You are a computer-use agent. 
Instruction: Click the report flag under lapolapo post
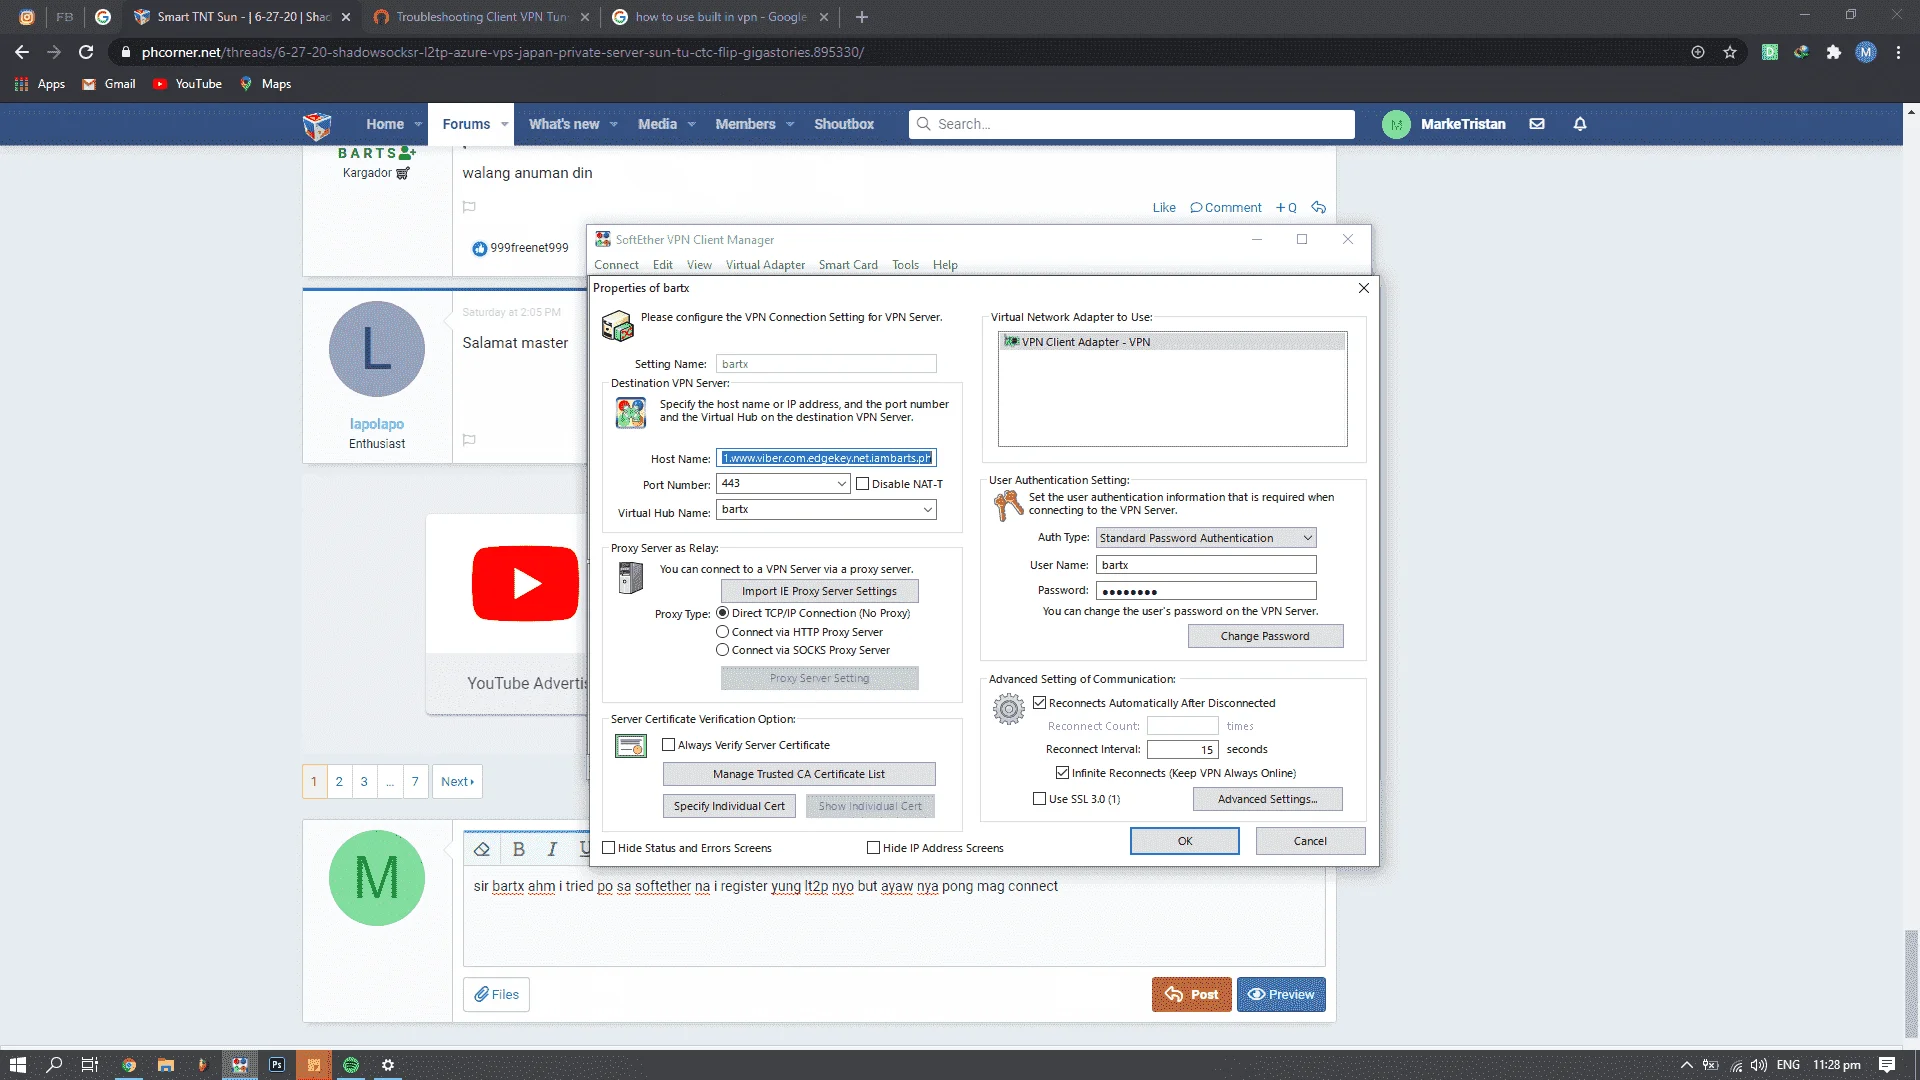click(469, 439)
